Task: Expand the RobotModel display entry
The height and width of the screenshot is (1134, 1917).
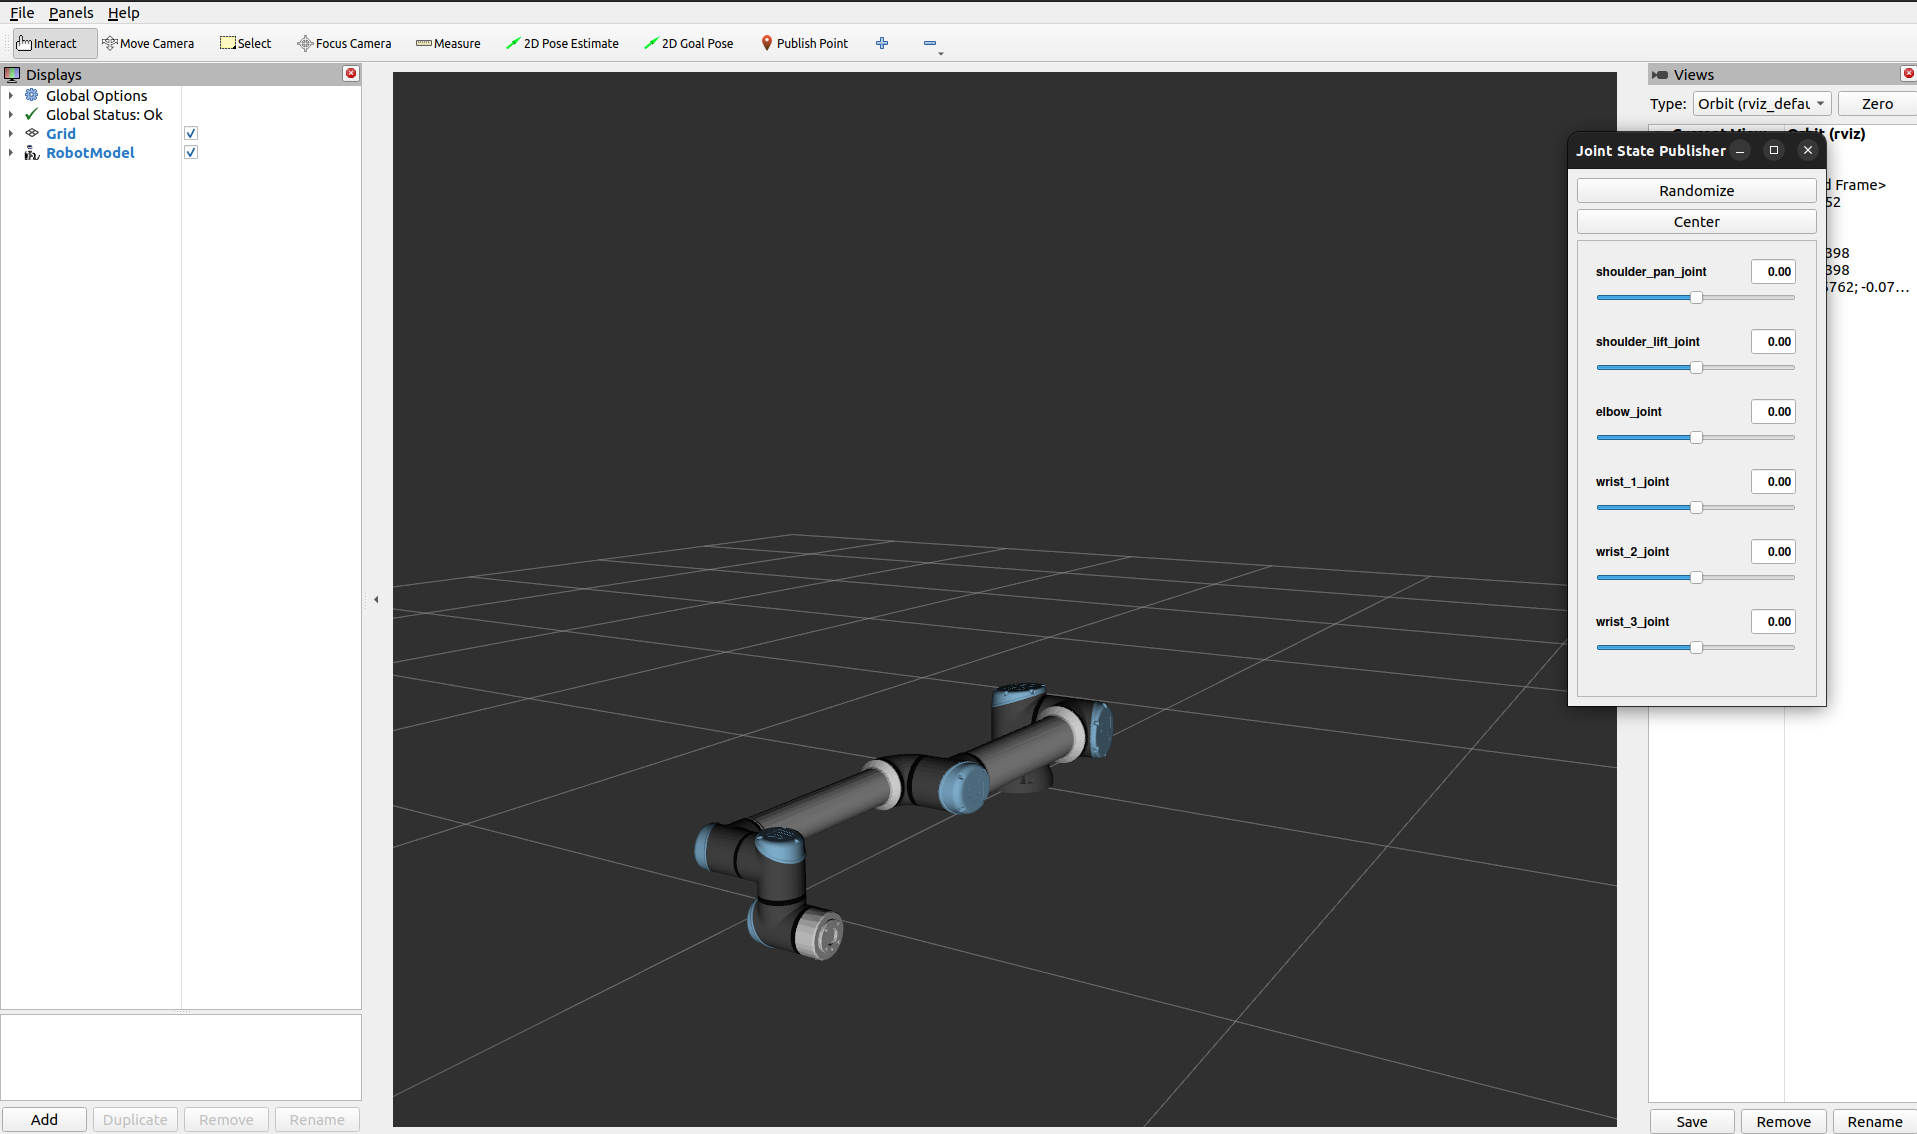Action: (x=11, y=153)
